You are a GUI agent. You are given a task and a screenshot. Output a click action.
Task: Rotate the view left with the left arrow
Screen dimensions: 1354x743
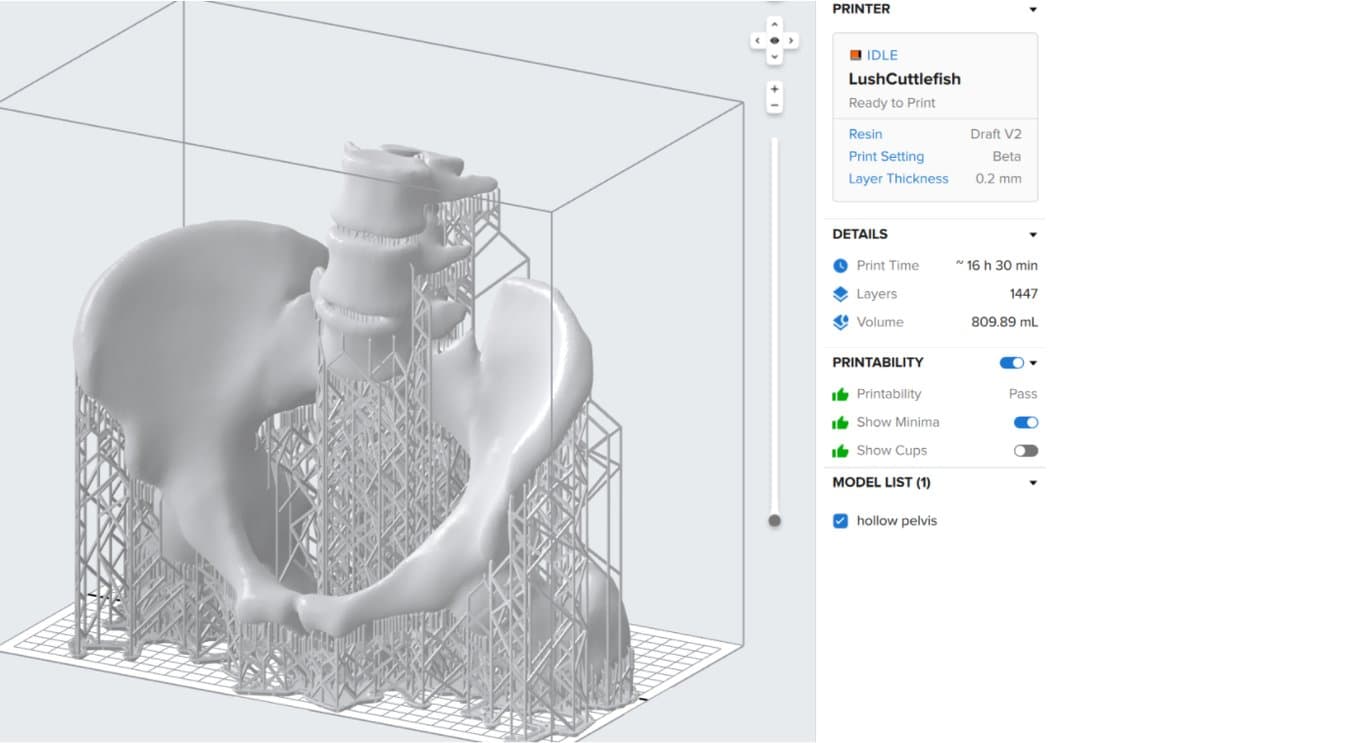click(757, 41)
